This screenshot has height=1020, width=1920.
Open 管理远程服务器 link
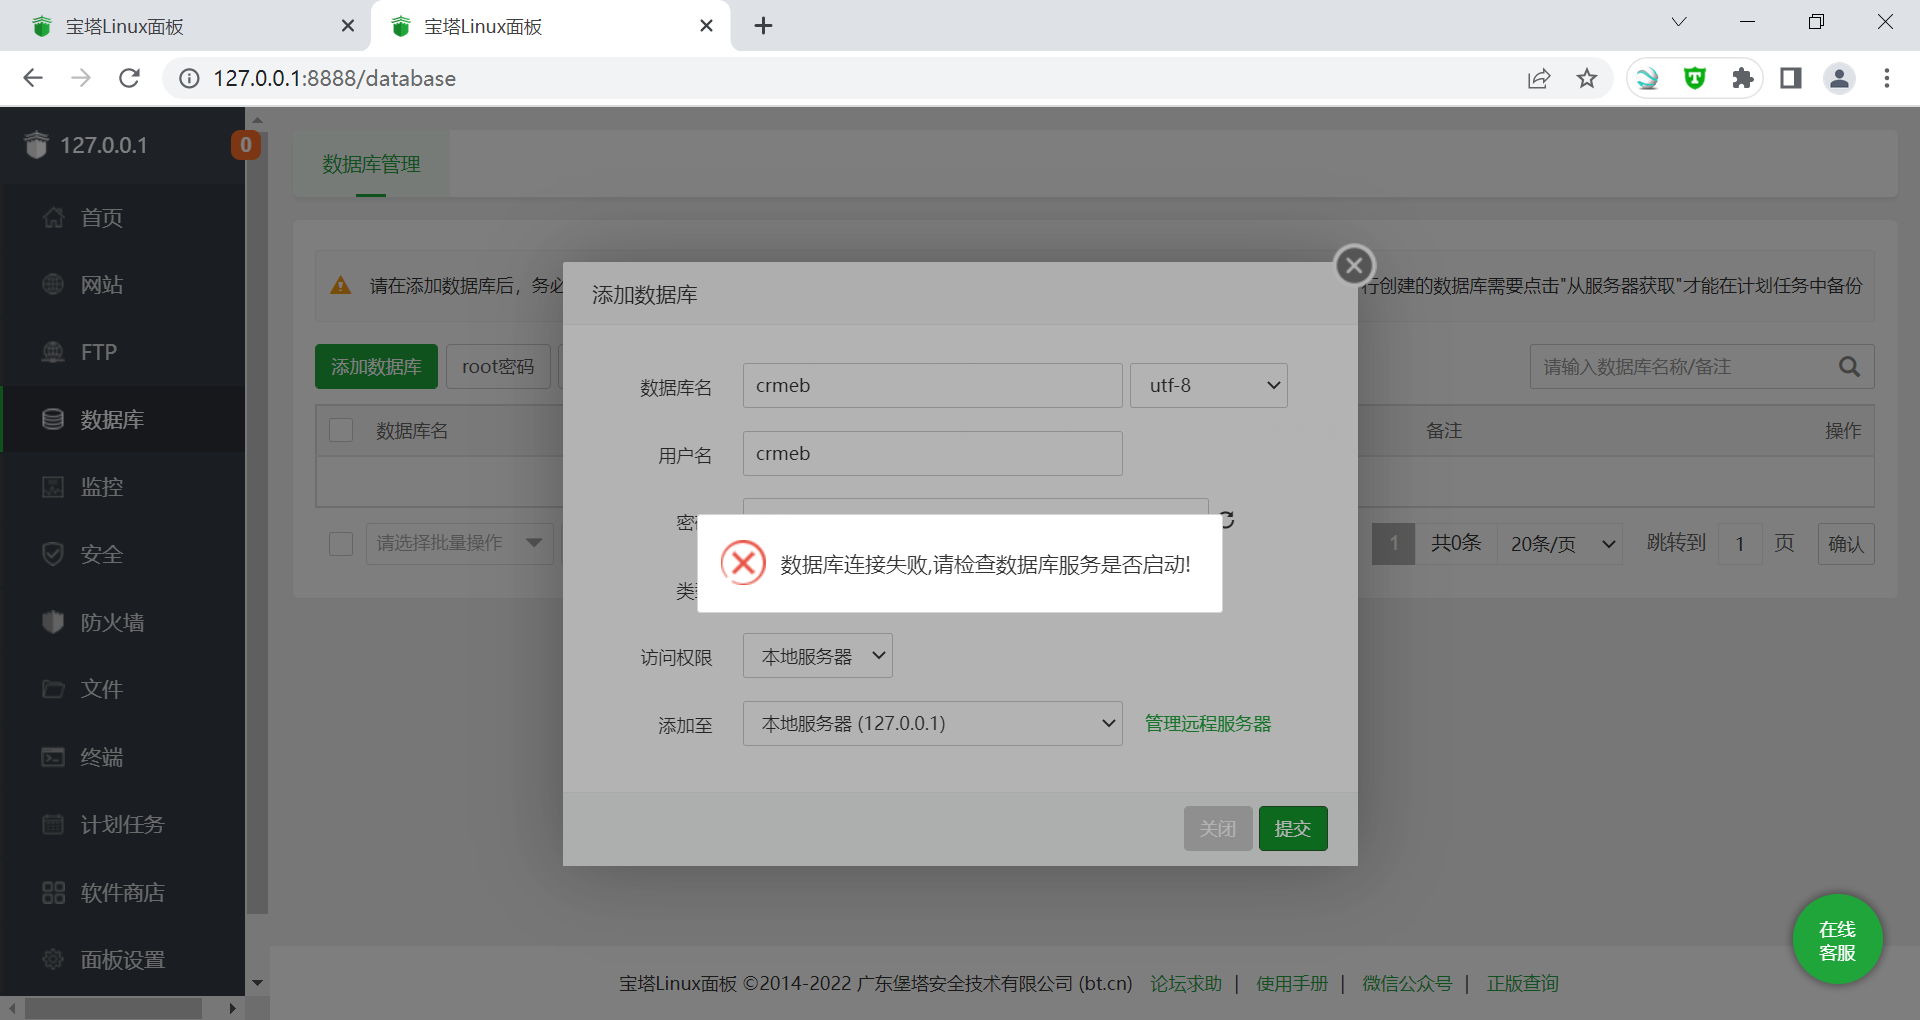click(1208, 723)
